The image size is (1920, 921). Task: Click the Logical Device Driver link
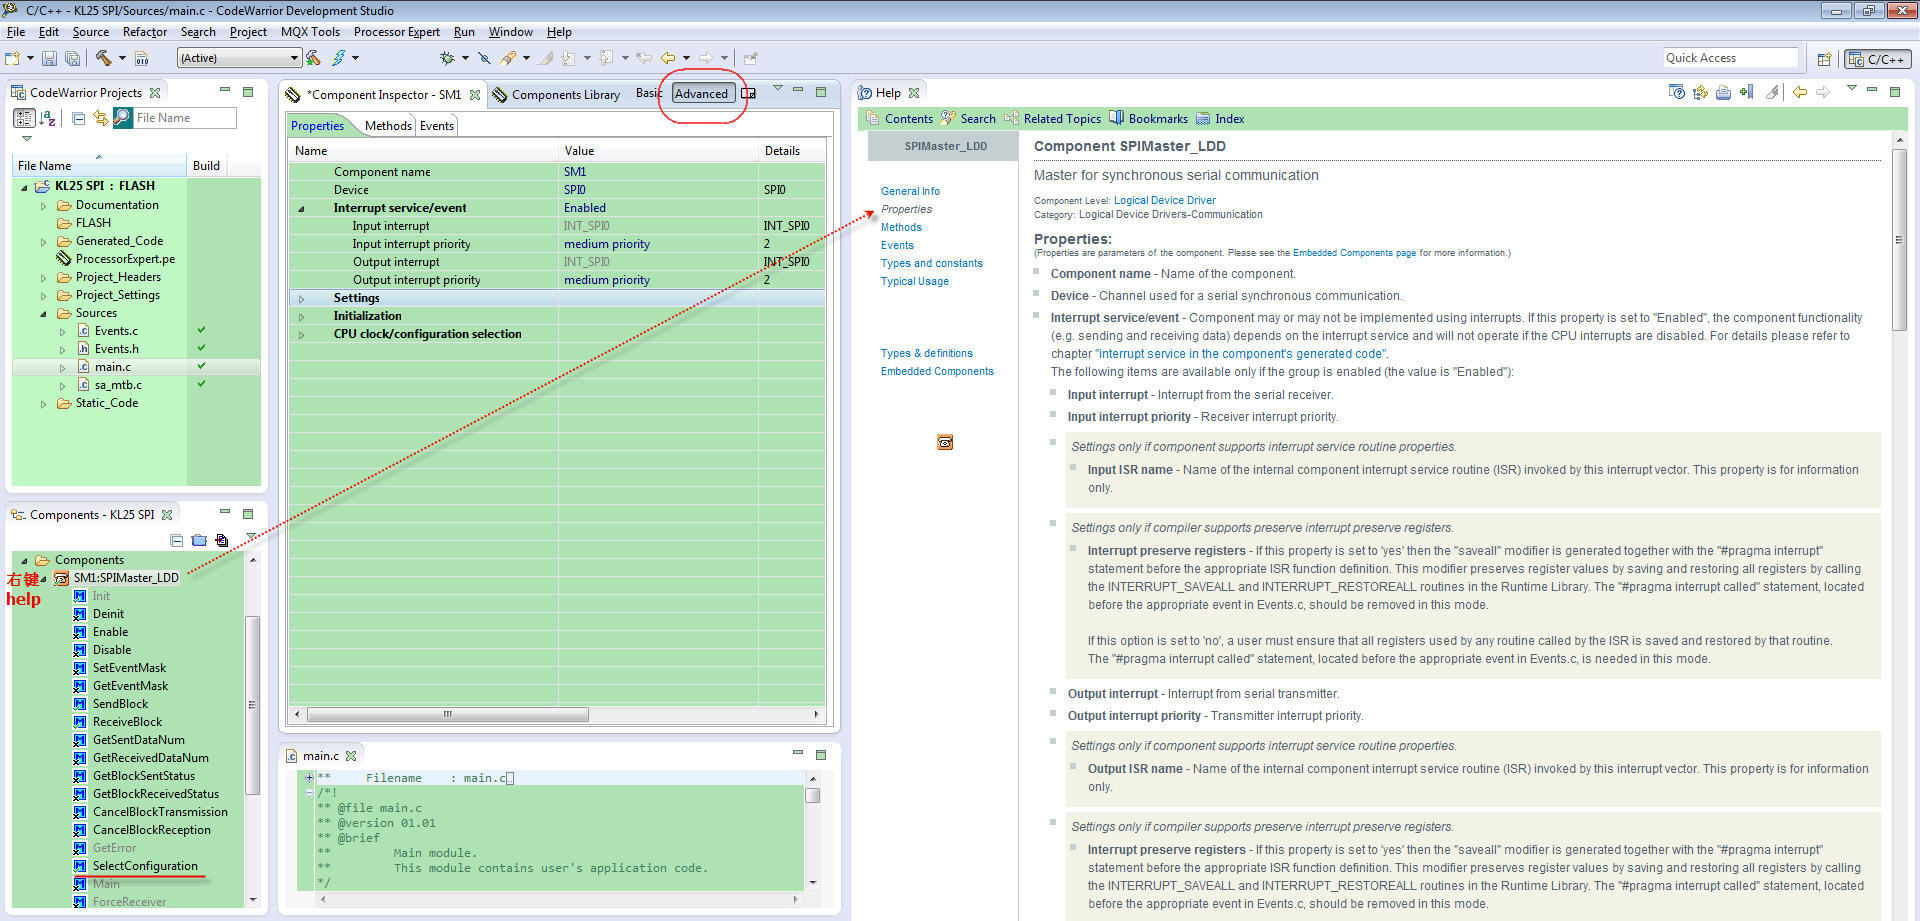[x=1165, y=200]
